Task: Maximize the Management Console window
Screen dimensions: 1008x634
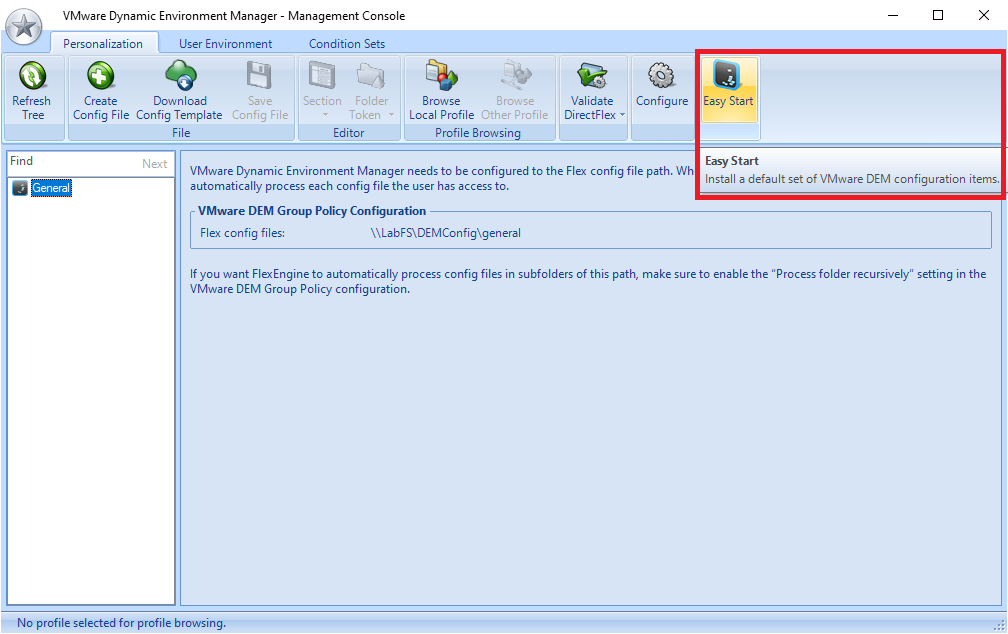Action: click(x=937, y=15)
